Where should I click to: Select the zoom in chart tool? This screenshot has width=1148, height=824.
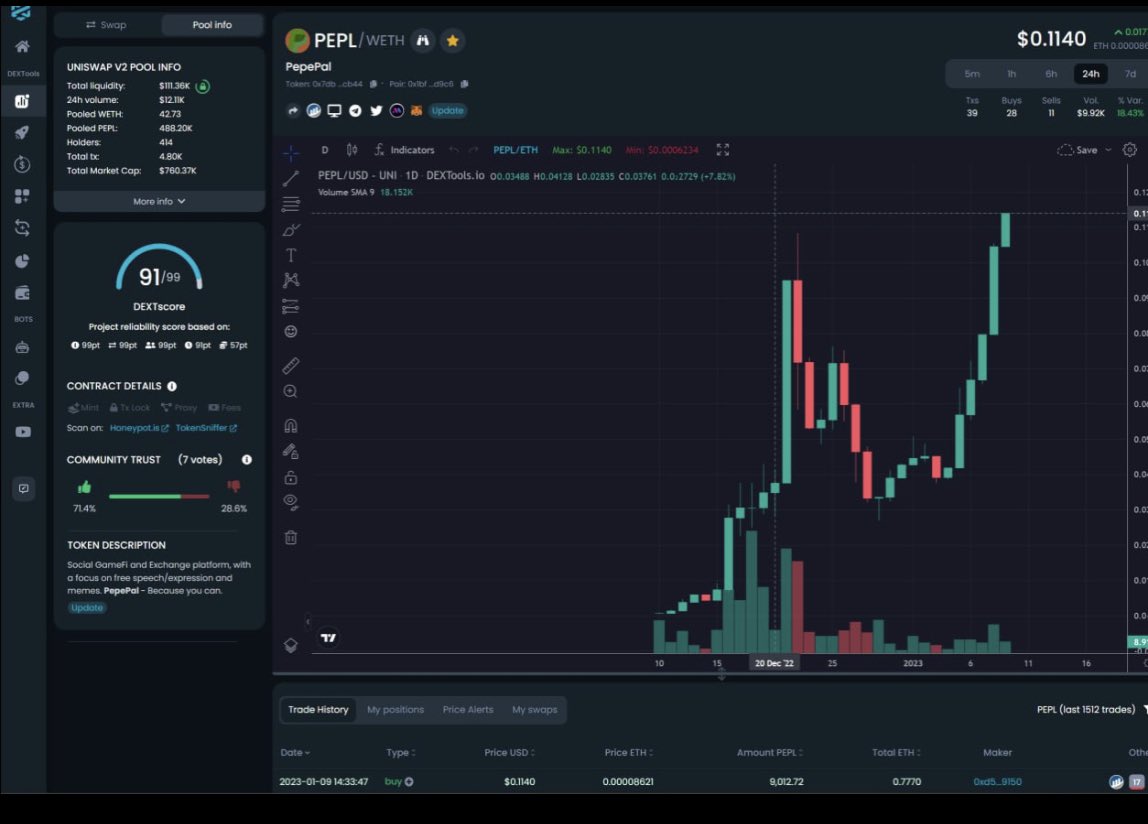pyautogui.click(x=291, y=391)
